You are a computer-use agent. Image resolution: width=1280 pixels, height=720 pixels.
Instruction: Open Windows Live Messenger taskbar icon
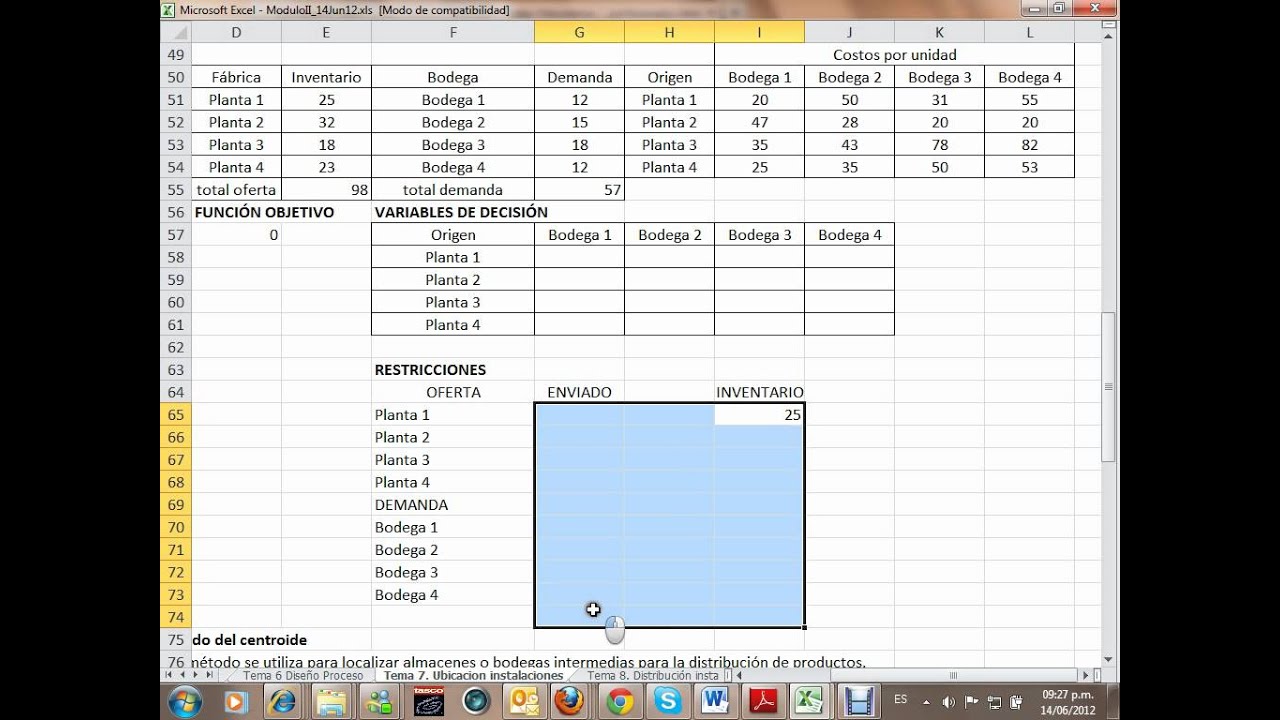coord(380,702)
